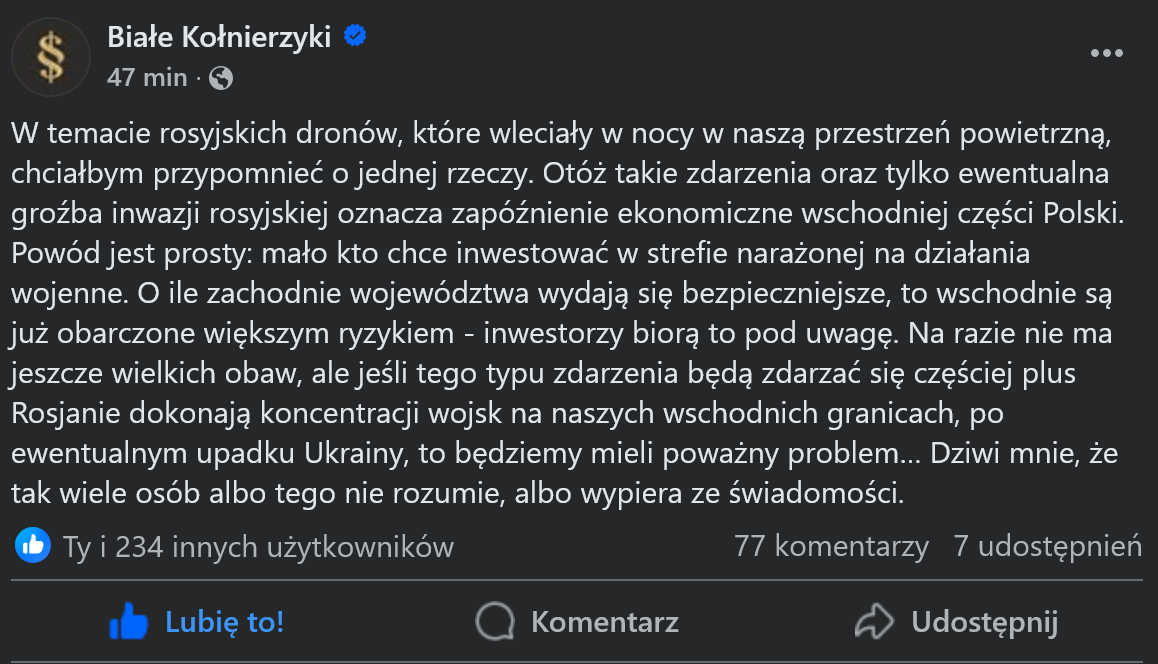View the 7 udostępnień shares list
The height and width of the screenshot is (664, 1158).
(1047, 546)
